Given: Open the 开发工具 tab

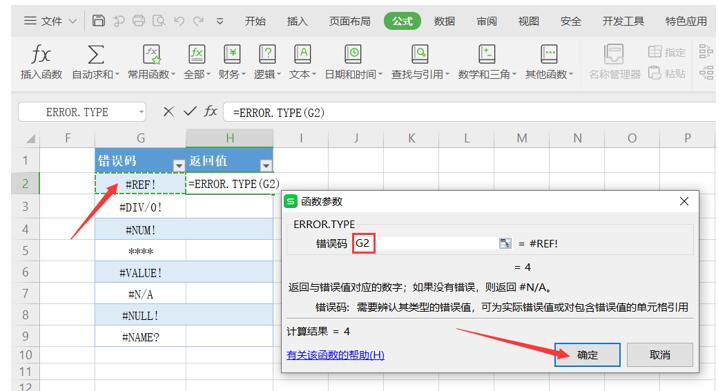Looking at the screenshot, I should pos(623,21).
